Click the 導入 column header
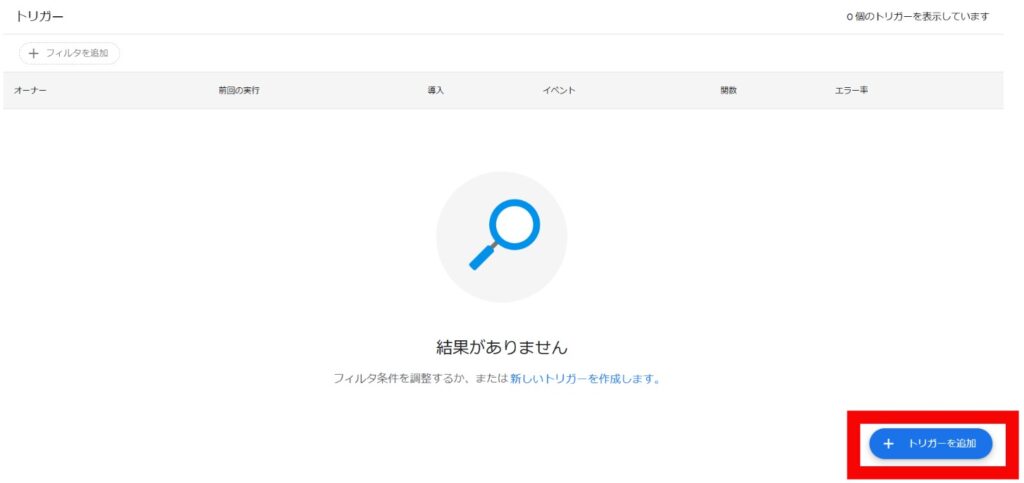Screen dimensions: 1024x483 (436, 91)
